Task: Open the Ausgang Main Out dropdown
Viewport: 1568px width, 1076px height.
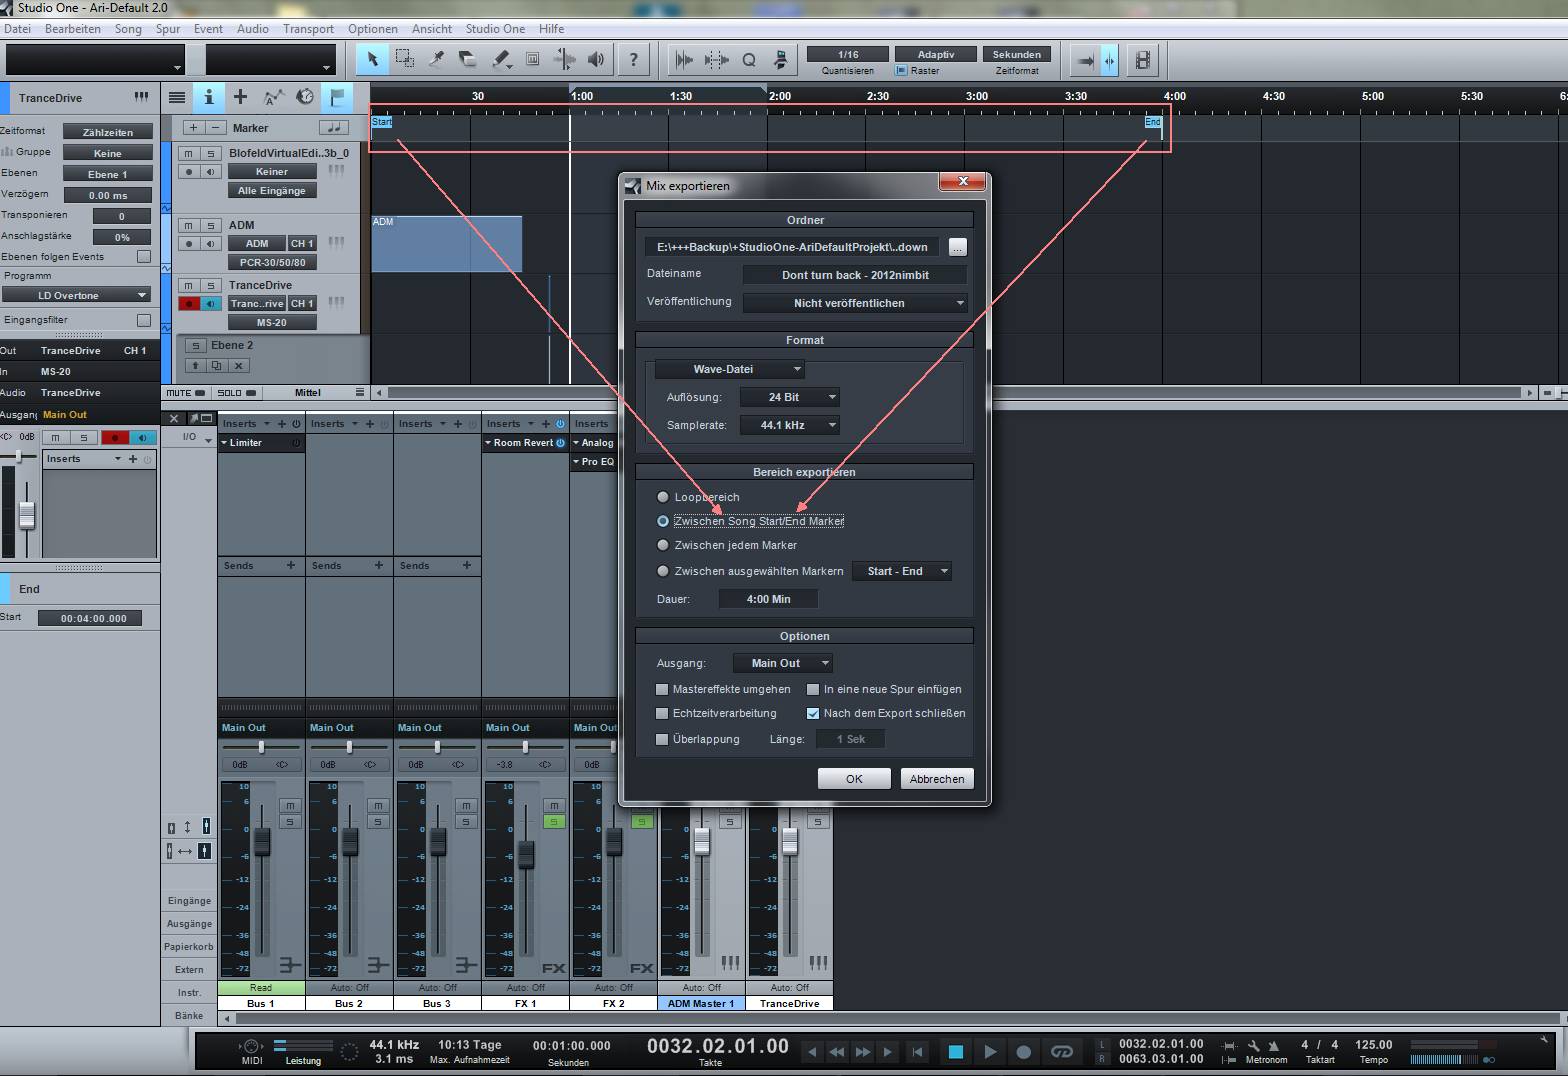Action: point(783,663)
